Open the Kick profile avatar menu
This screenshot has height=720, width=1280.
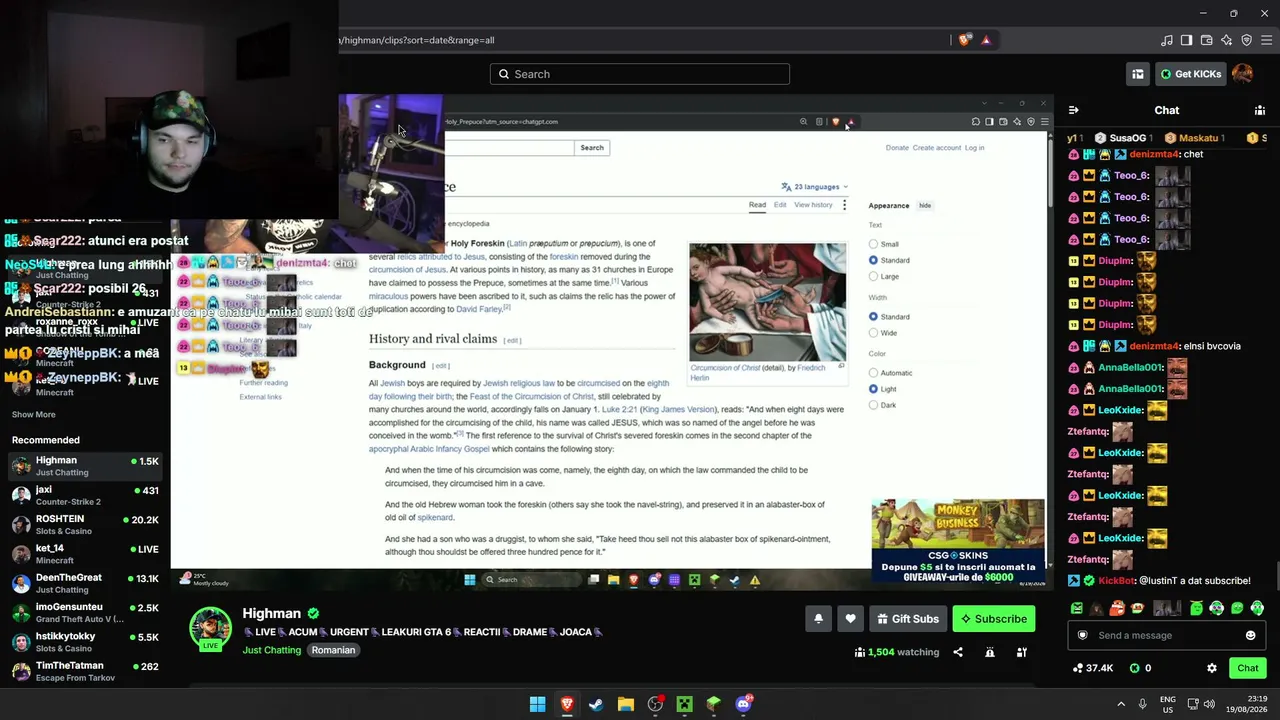pos(1243,74)
